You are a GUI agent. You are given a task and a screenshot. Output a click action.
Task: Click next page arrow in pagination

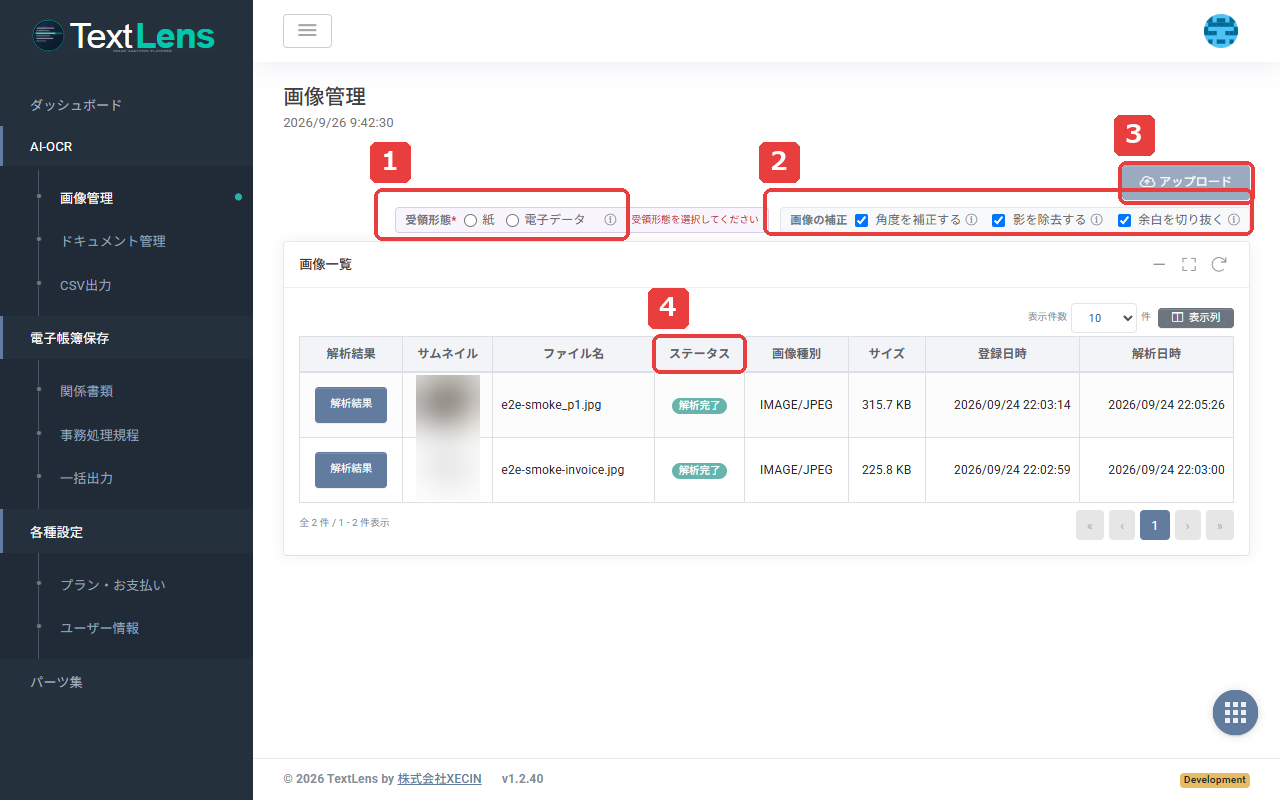[x=1188, y=525]
